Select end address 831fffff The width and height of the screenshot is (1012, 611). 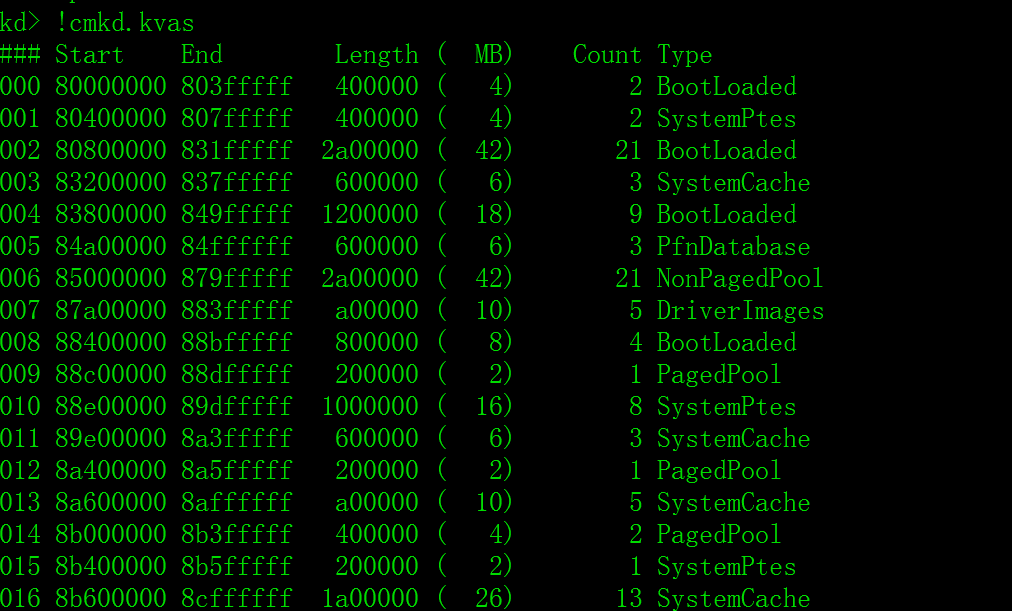tap(237, 150)
